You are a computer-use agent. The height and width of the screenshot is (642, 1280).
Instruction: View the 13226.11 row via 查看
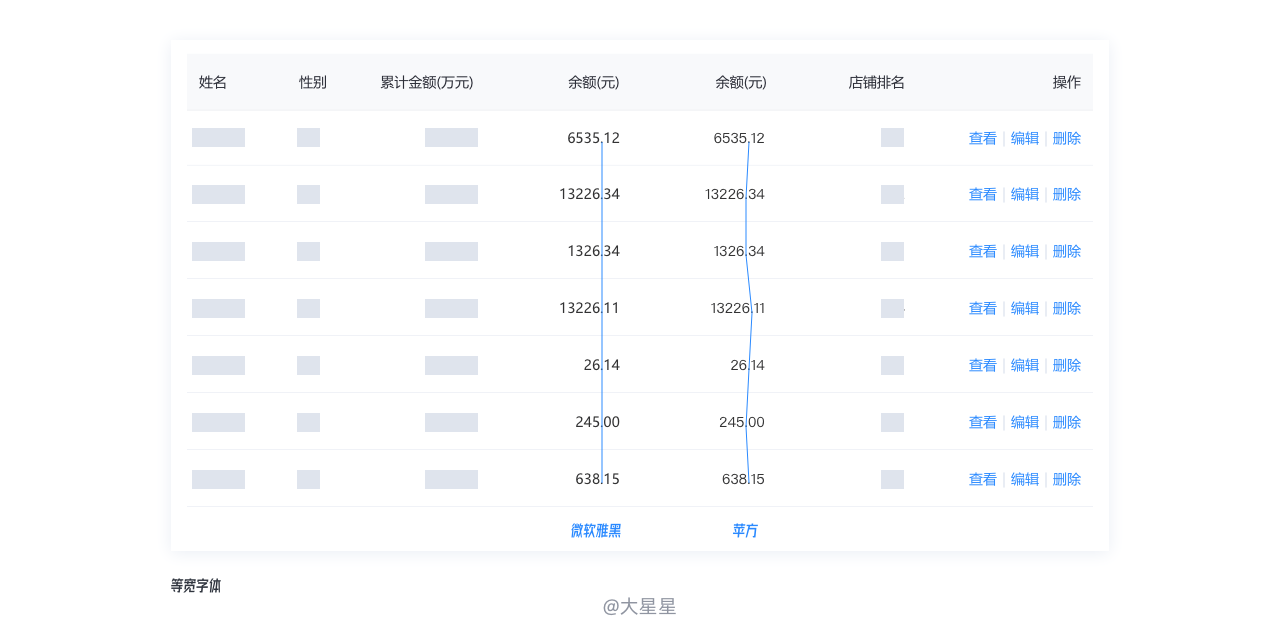tap(982, 308)
